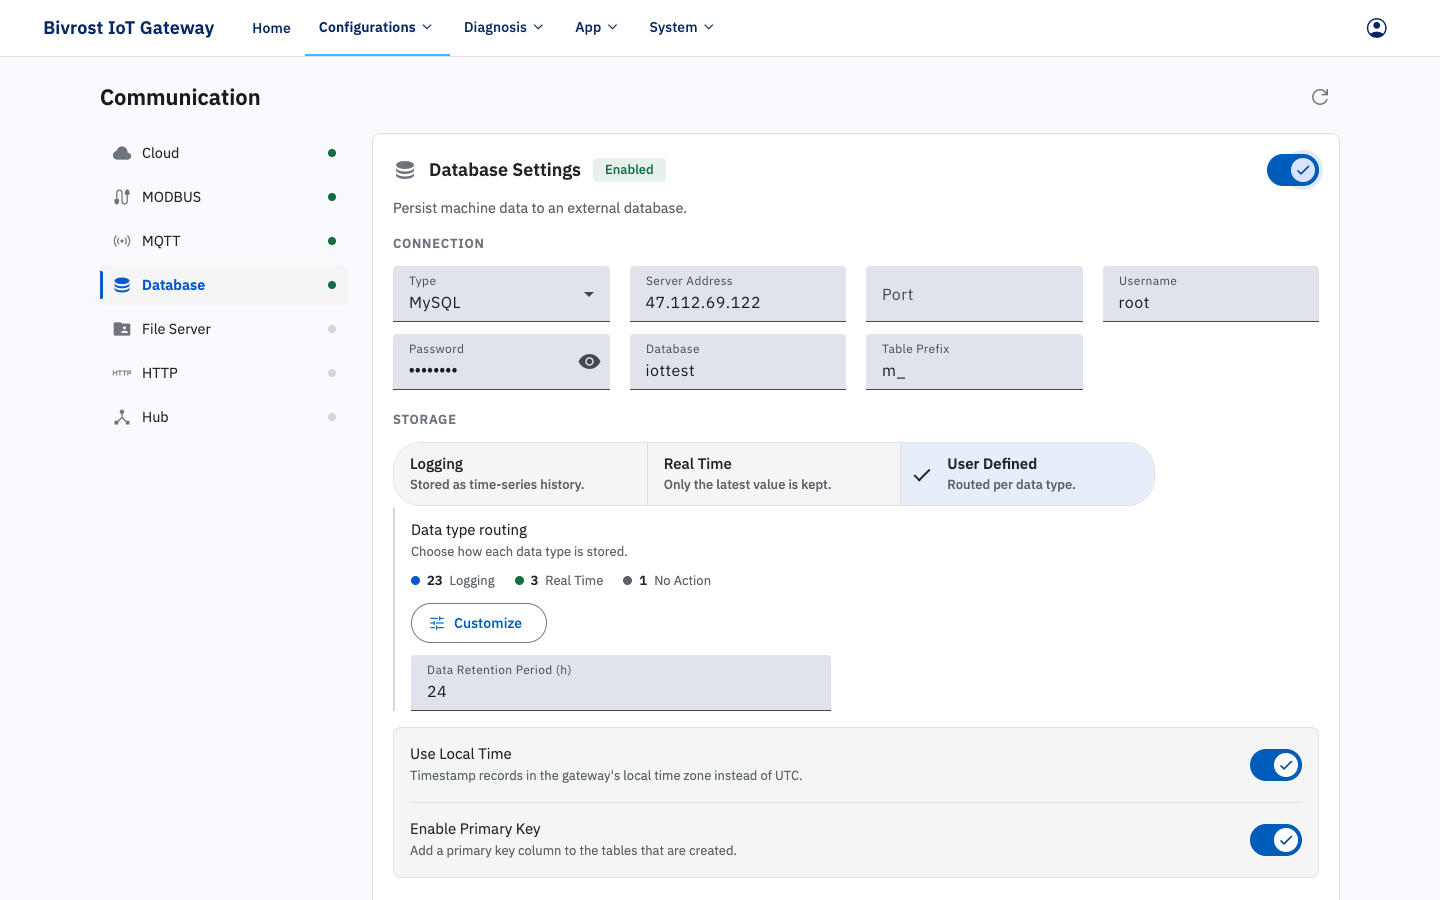Open MODBUS communication settings

[224, 197]
